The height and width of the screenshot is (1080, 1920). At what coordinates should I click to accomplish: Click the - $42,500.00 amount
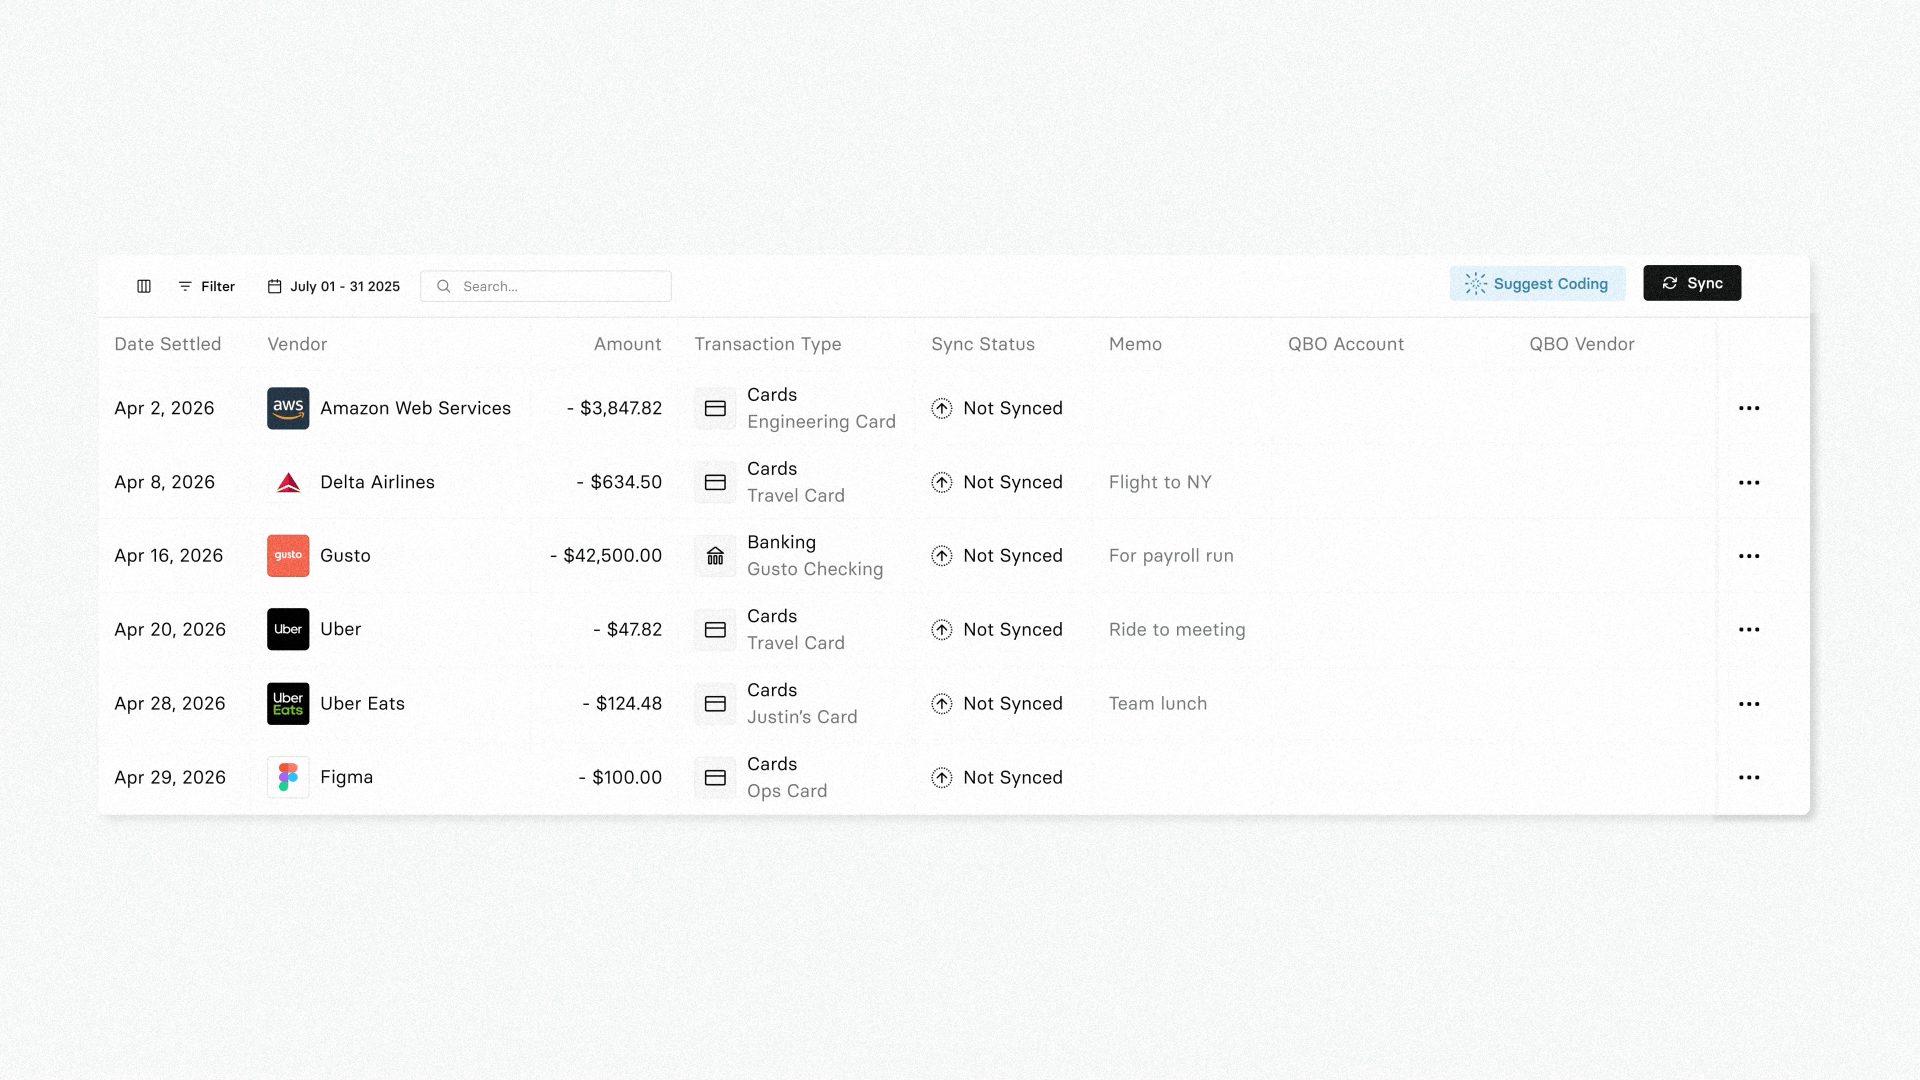[606, 556]
